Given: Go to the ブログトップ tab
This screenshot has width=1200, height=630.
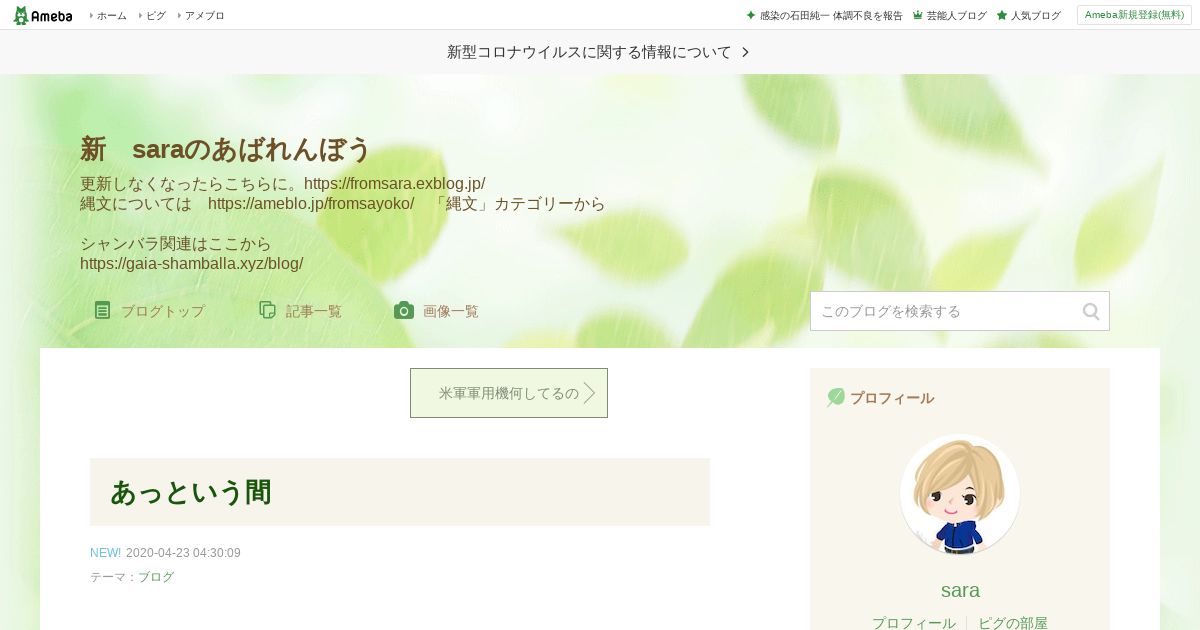Looking at the screenshot, I should click(162, 311).
